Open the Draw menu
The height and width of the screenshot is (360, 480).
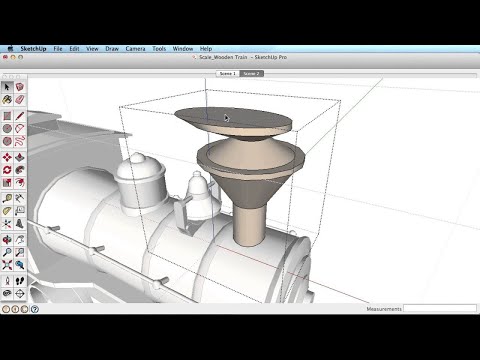(x=112, y=49)
